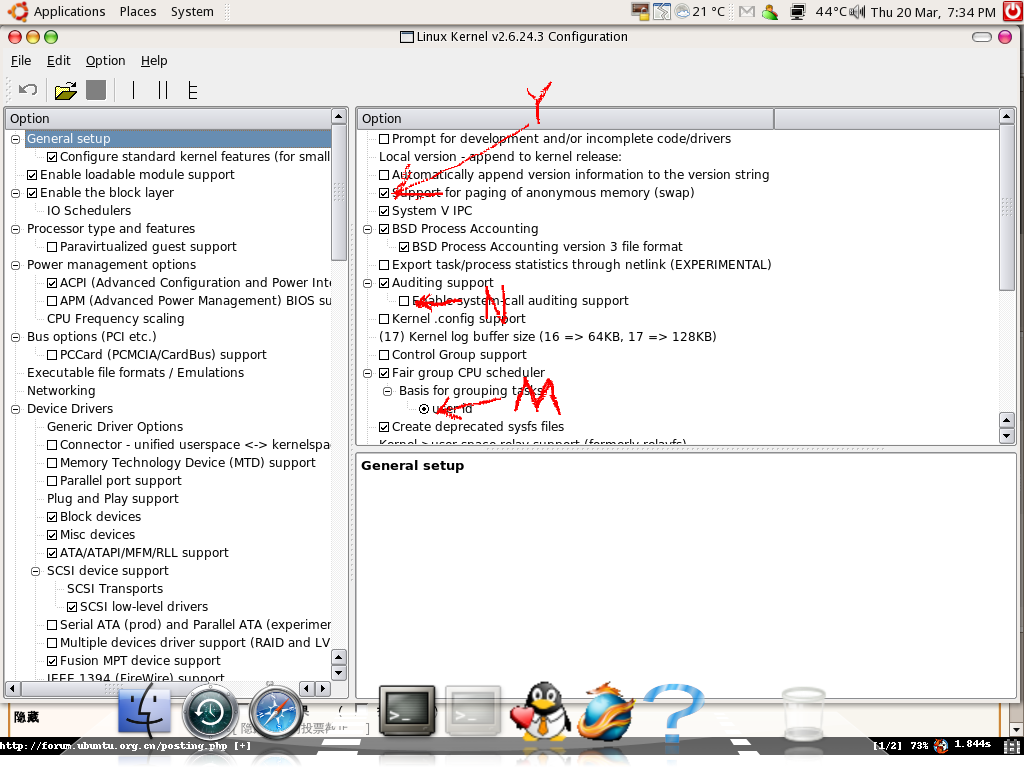Image resolution: width=1024 pixels, height=768 pixels.
Task: Open the System panel menu
Action: [192, 12]
